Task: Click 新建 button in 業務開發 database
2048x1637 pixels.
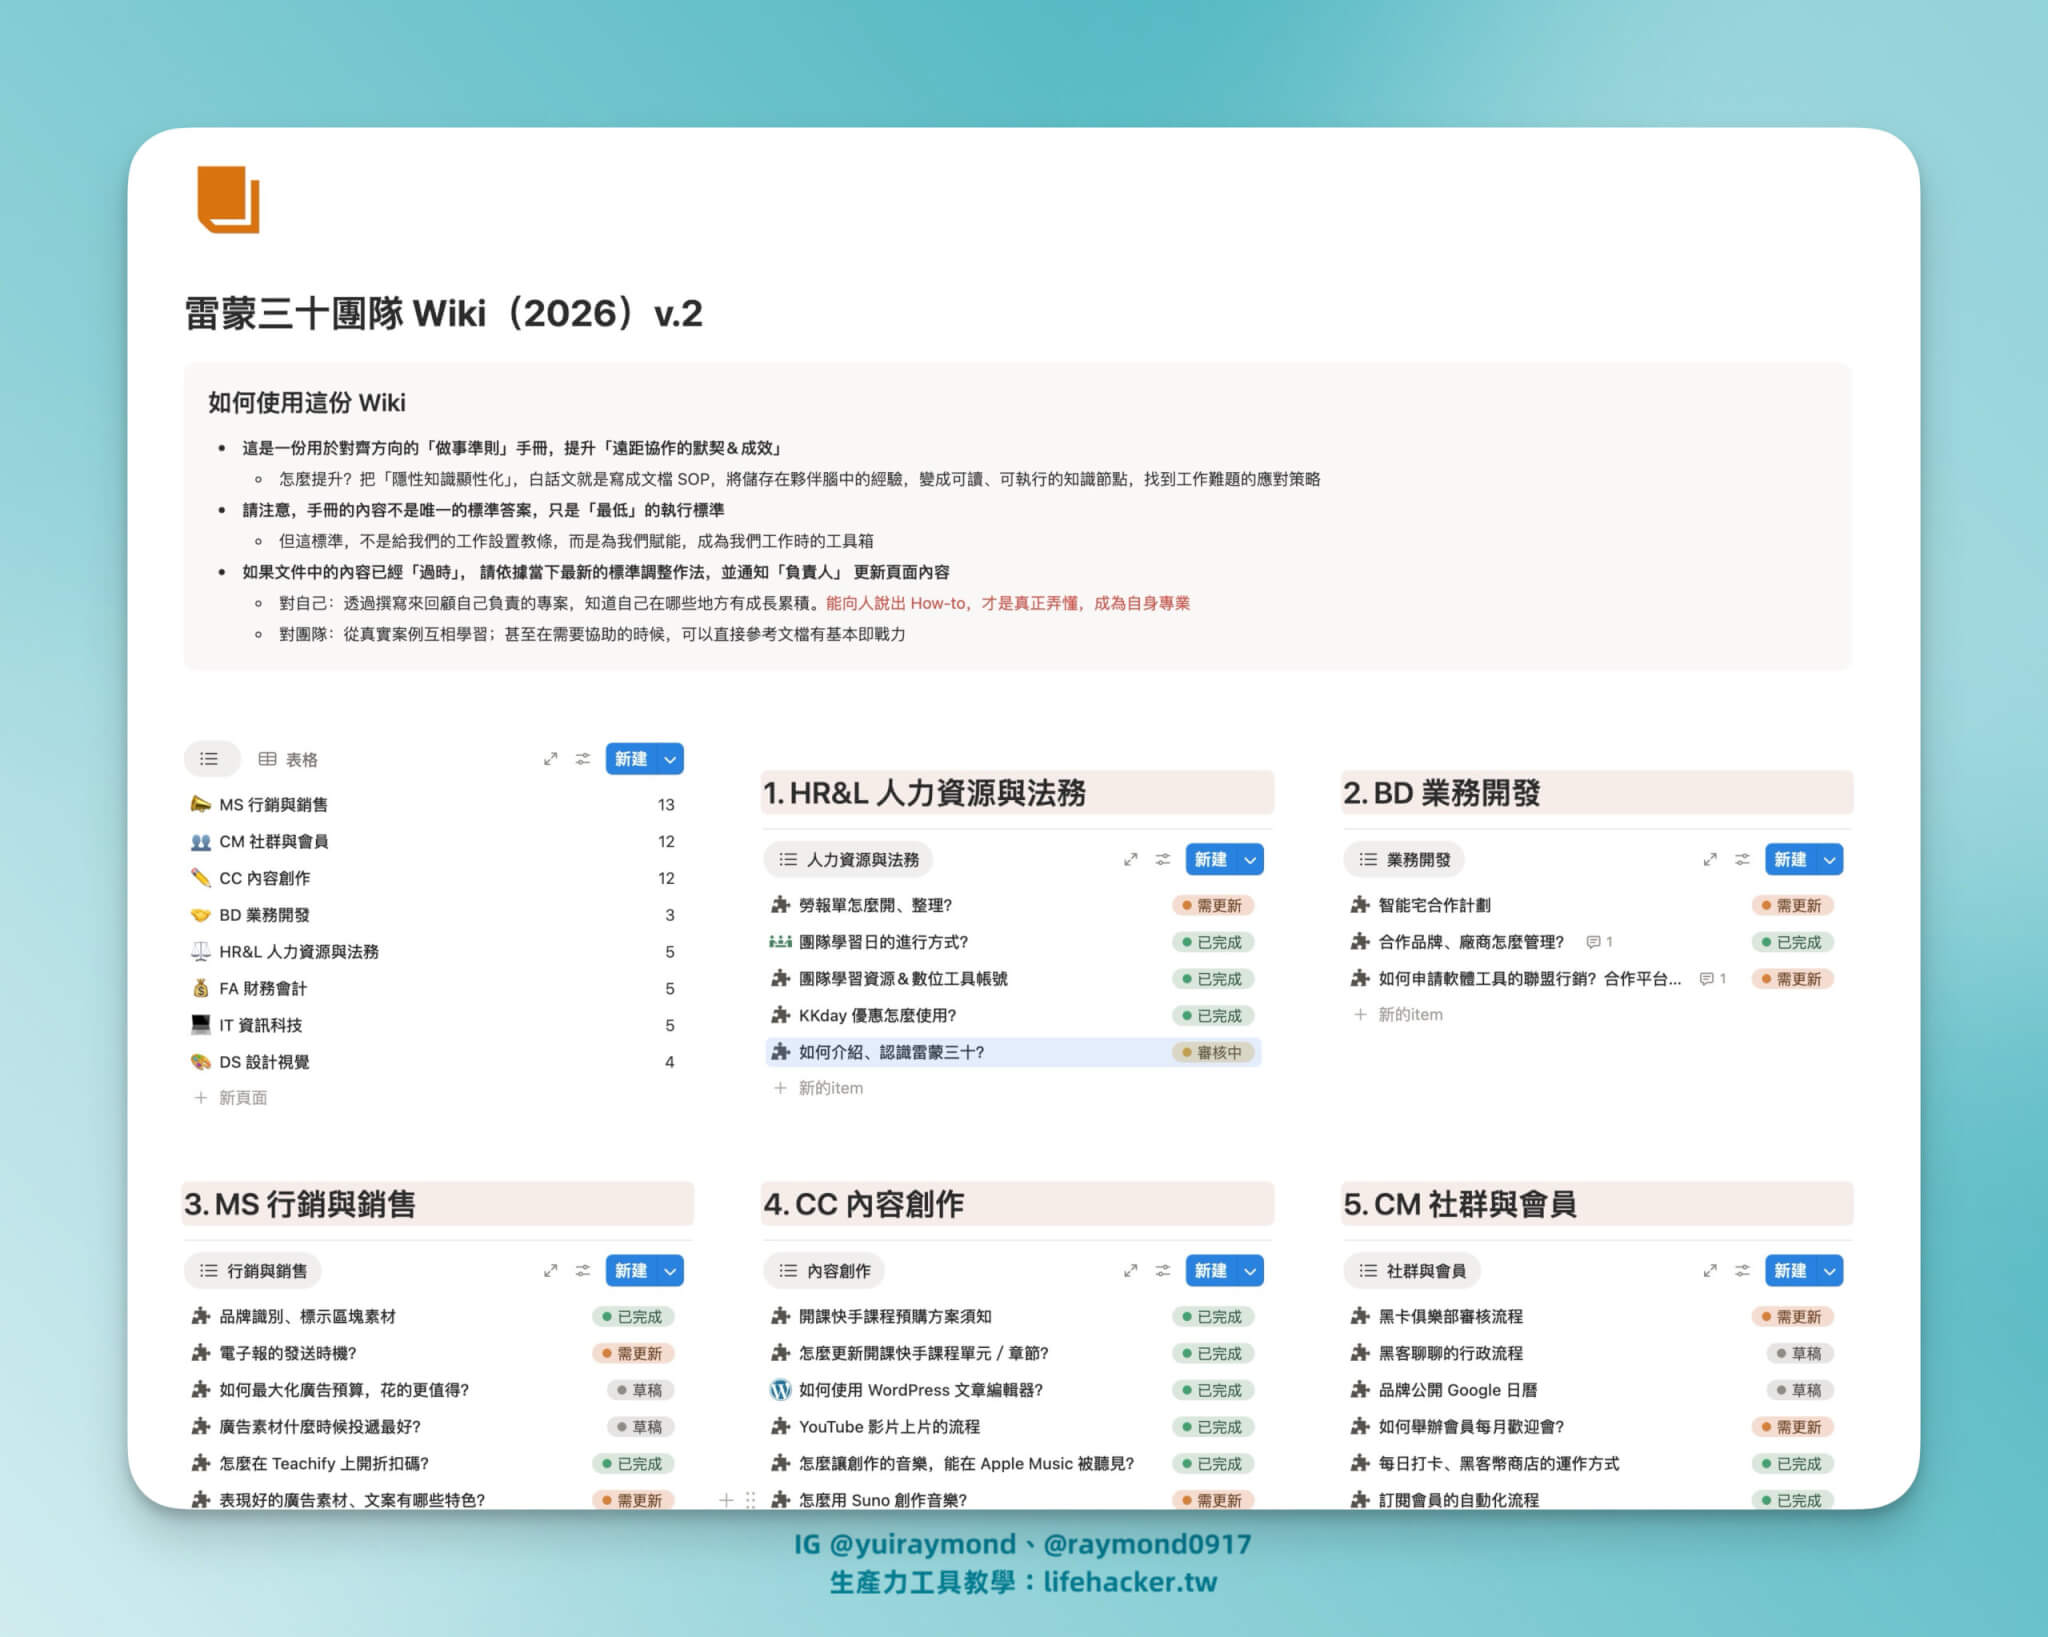Action: point(1789,859)
